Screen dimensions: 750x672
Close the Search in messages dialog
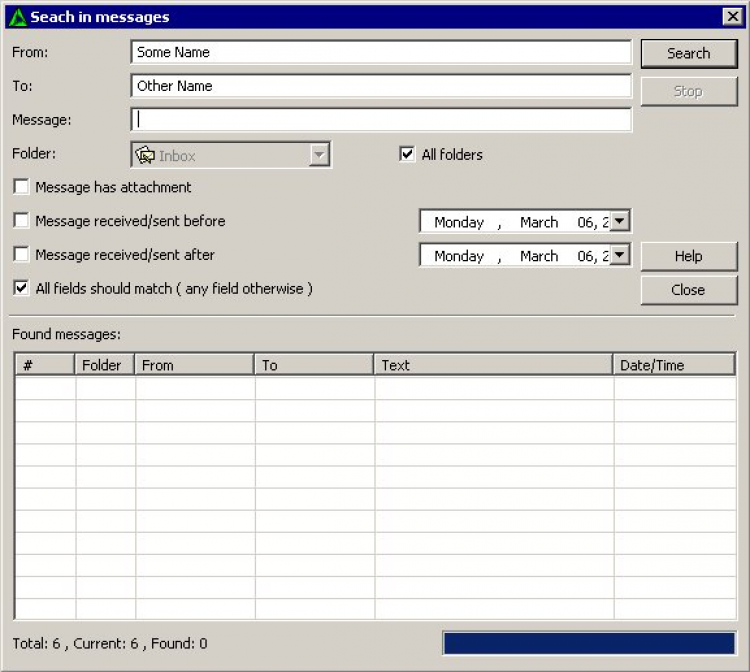[732, 17]
